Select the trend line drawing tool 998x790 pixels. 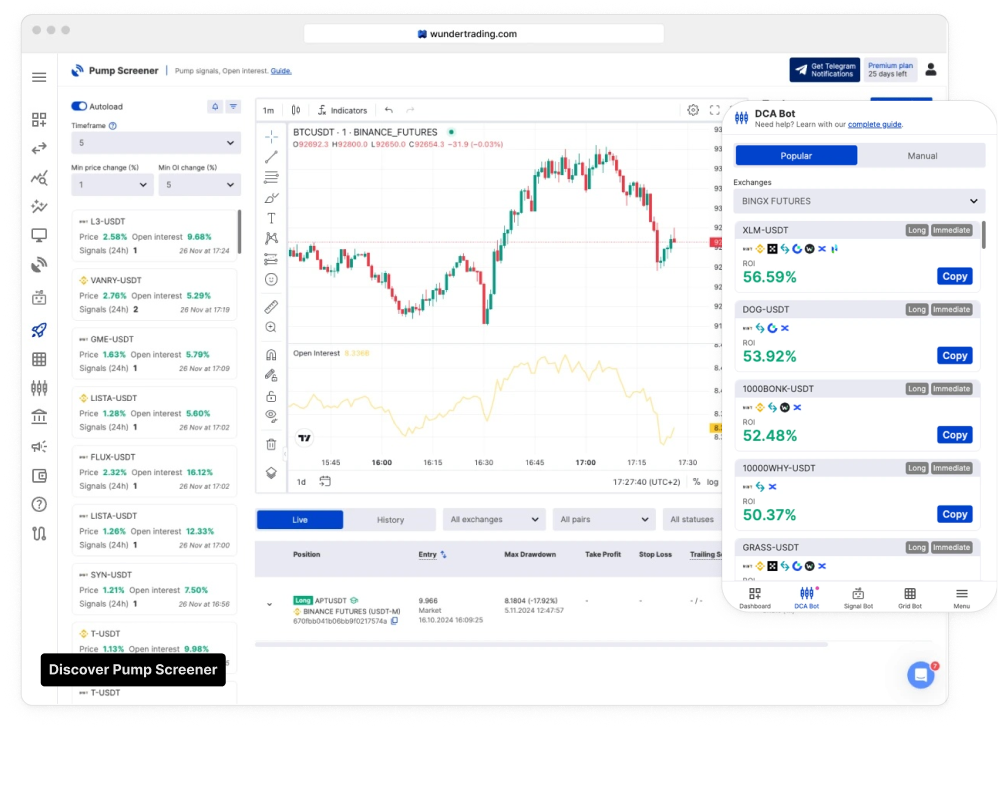(271, 157)
